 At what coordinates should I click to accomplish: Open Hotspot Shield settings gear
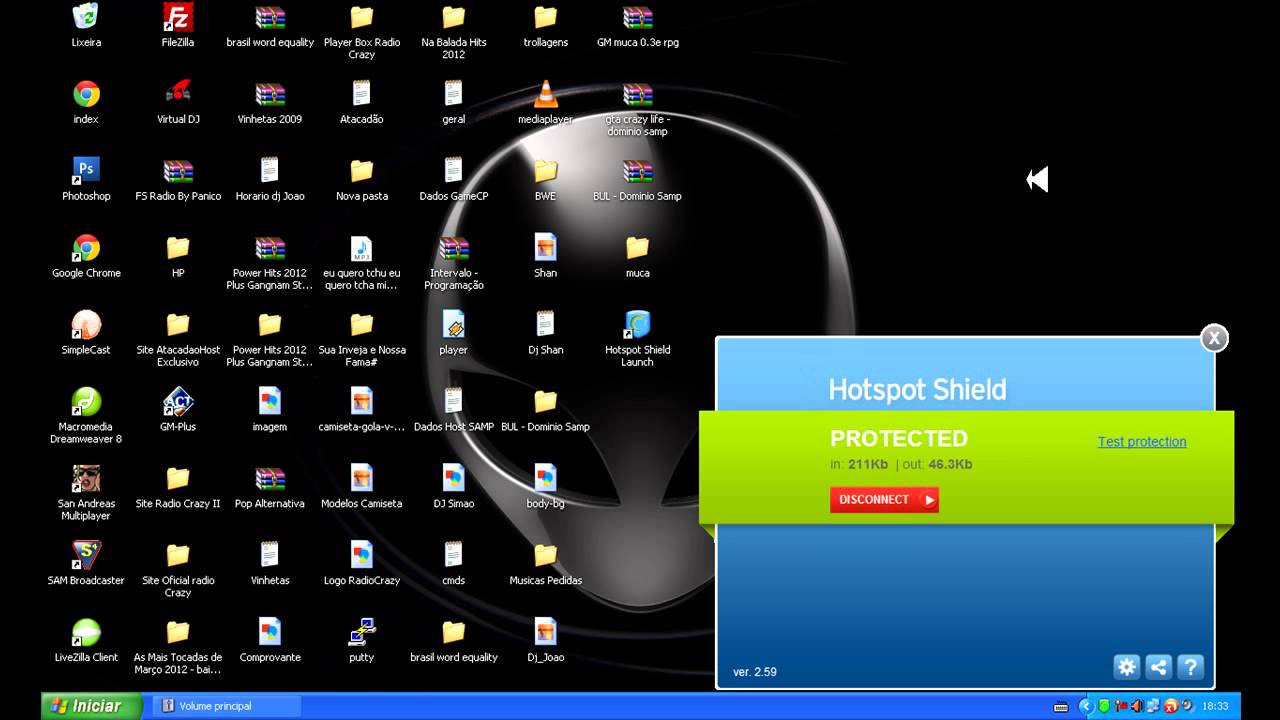click(x=1127, y=667)
